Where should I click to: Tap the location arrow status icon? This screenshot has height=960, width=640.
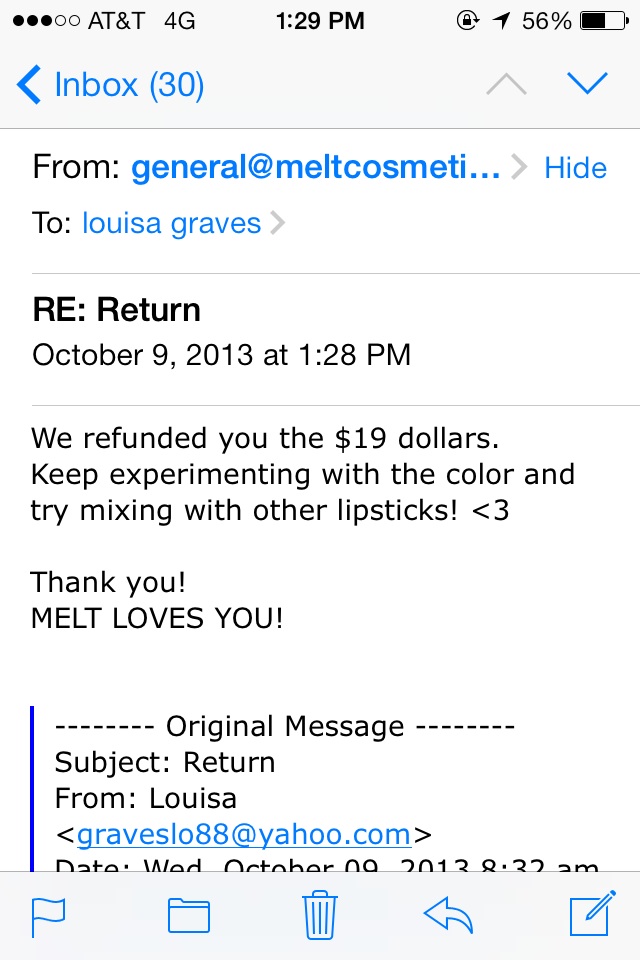[502, 21]
